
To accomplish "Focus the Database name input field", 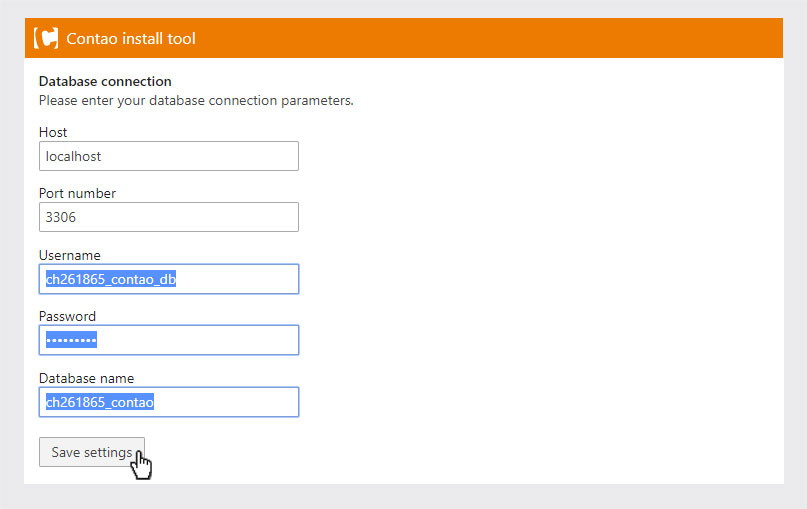I will click(169, 402).
